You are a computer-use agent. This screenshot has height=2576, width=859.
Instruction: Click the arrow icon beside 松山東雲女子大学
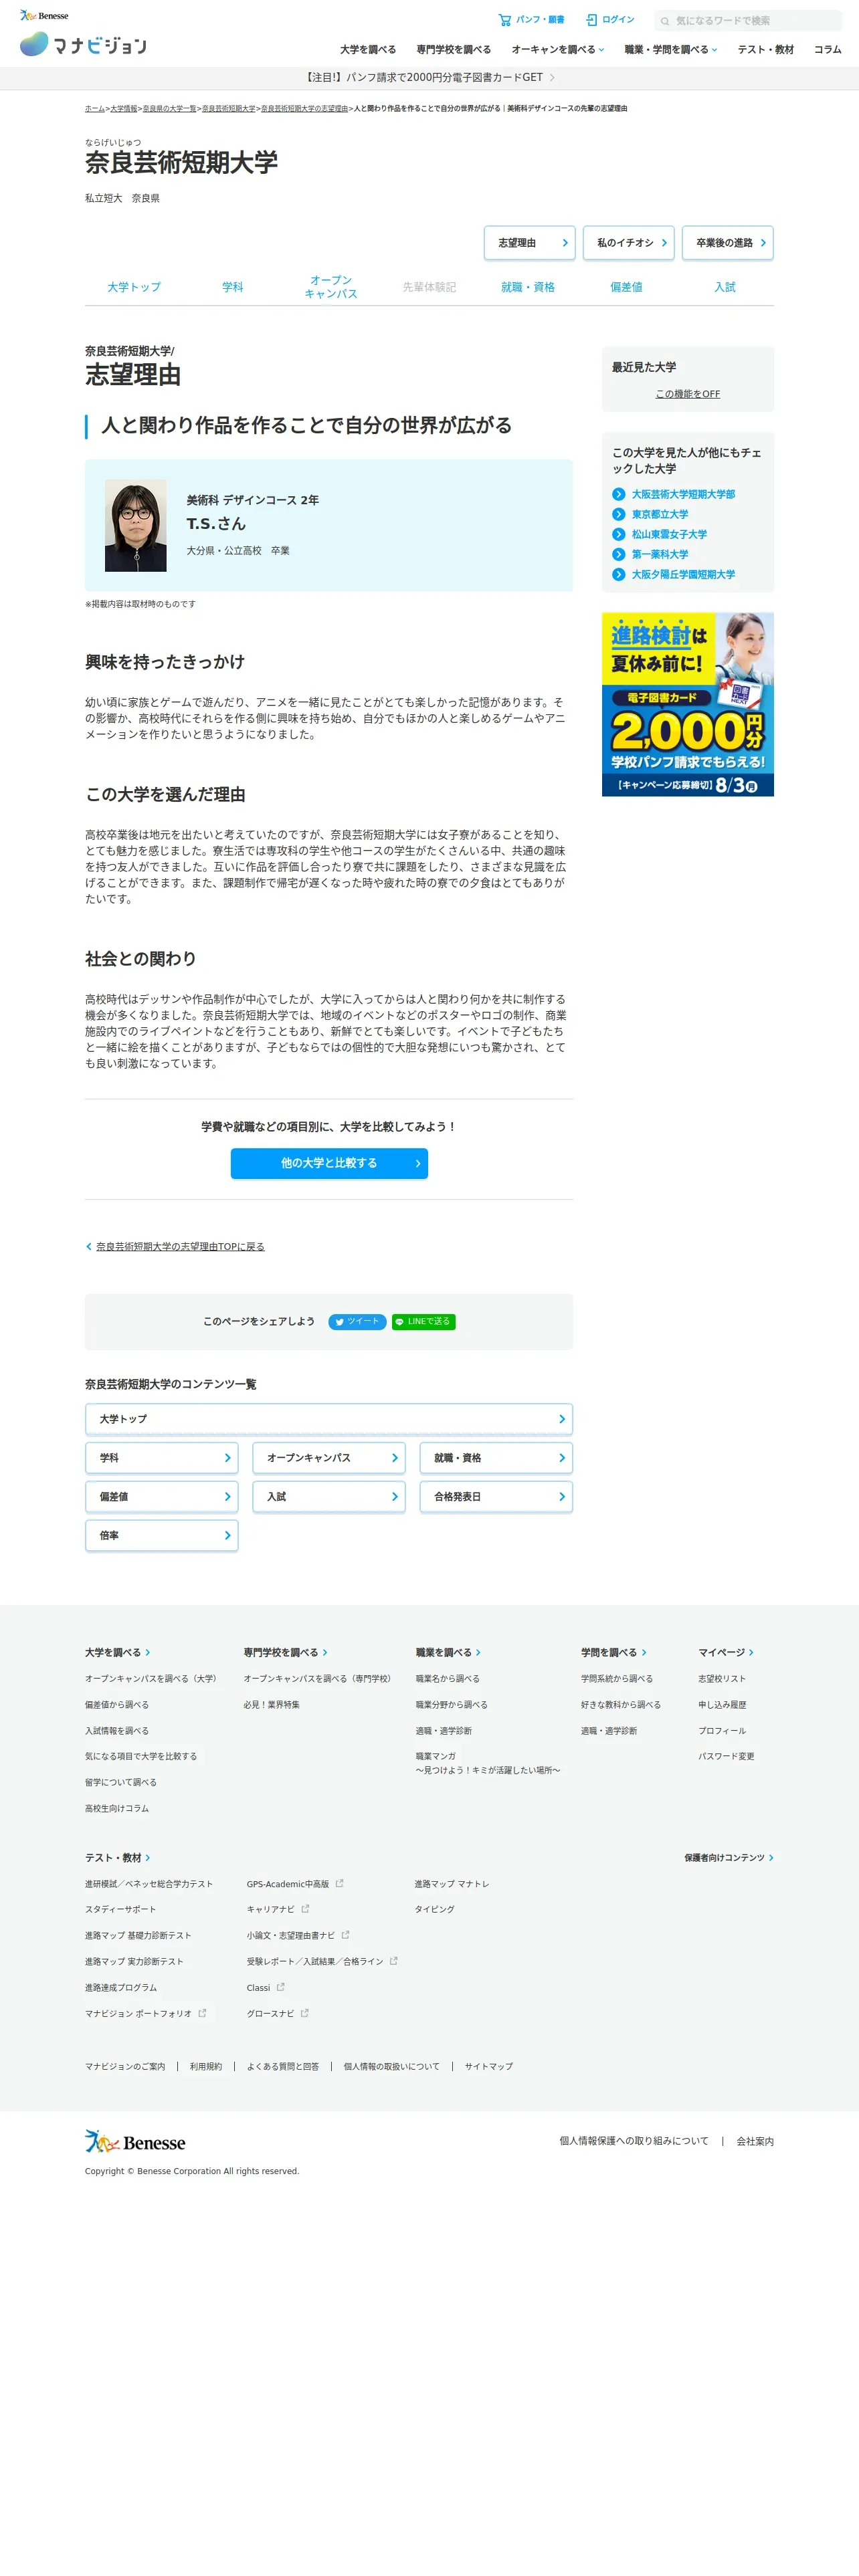[x=619, y=534]
